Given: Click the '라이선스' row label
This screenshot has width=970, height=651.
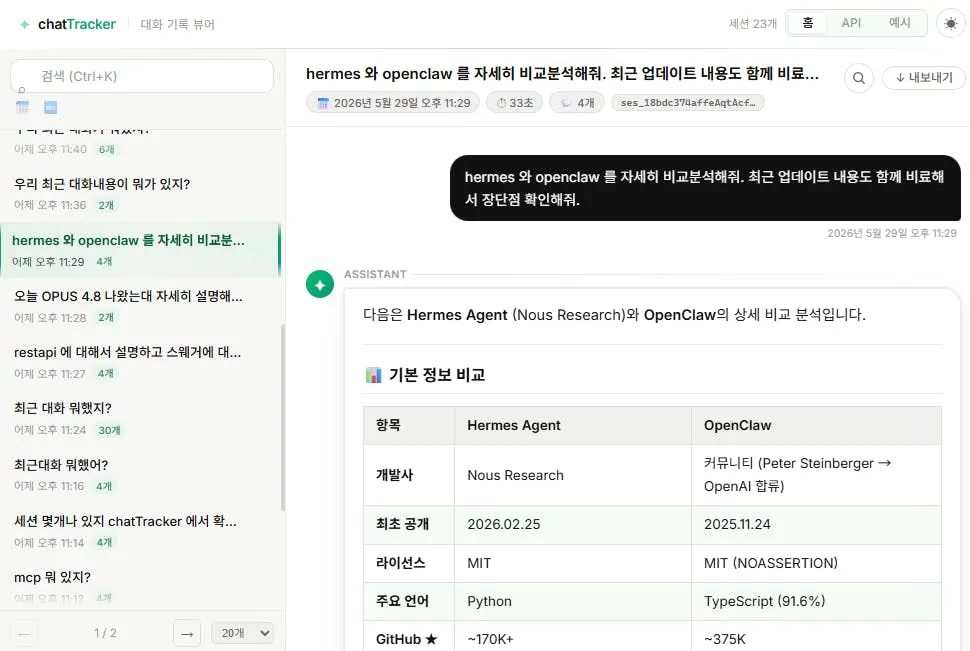Looking at the screenshot, I should point(409,563).
